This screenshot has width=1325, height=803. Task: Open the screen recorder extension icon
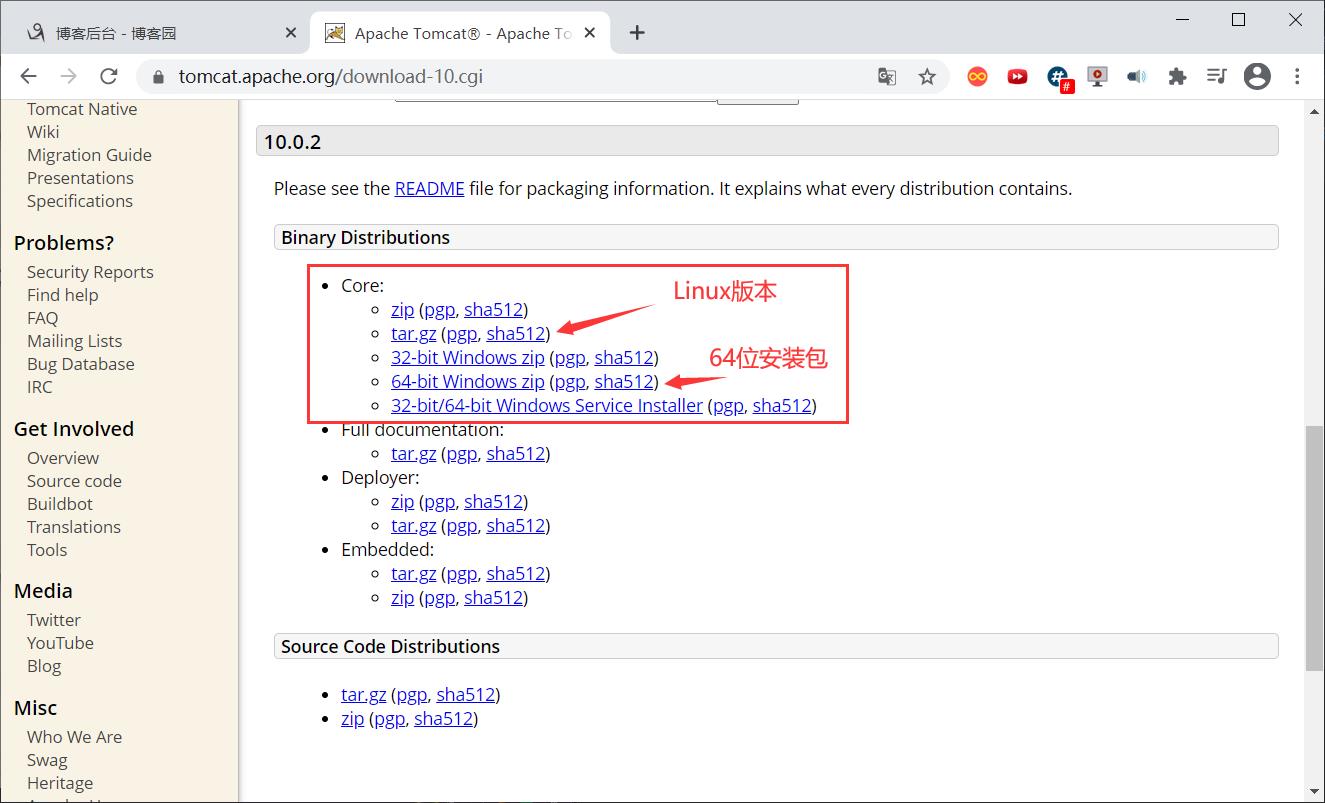(x=1097, y=76)
